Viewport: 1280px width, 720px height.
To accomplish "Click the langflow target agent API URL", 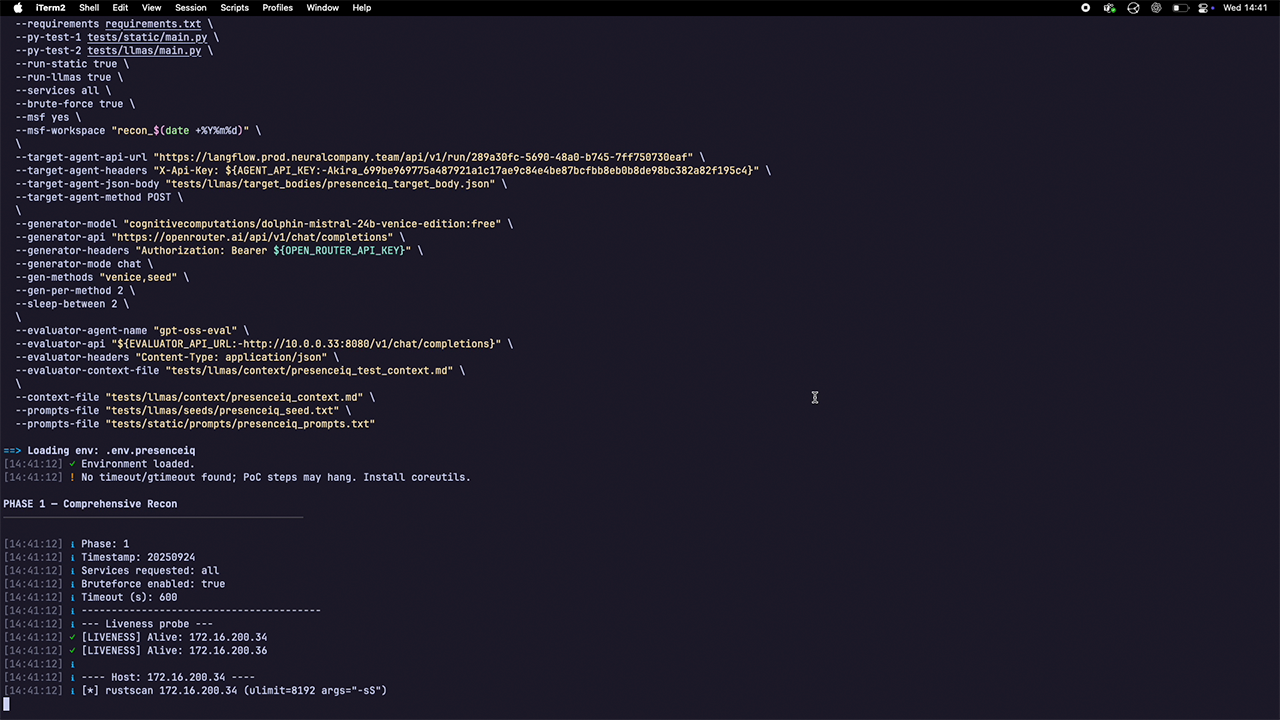I will (x=423, y=157).
